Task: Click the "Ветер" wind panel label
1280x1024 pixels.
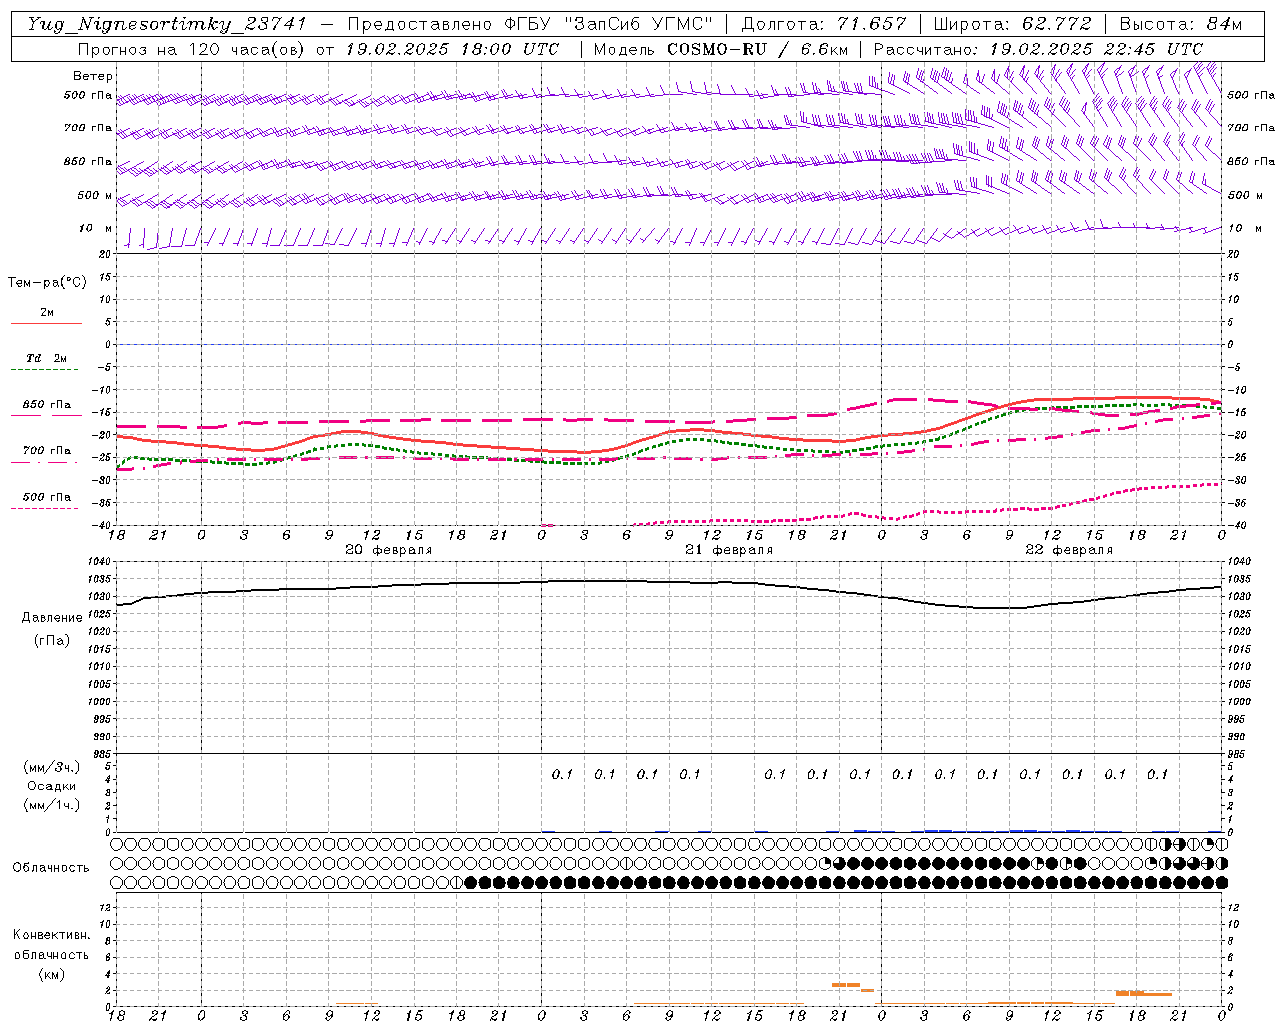Action: 93,76
